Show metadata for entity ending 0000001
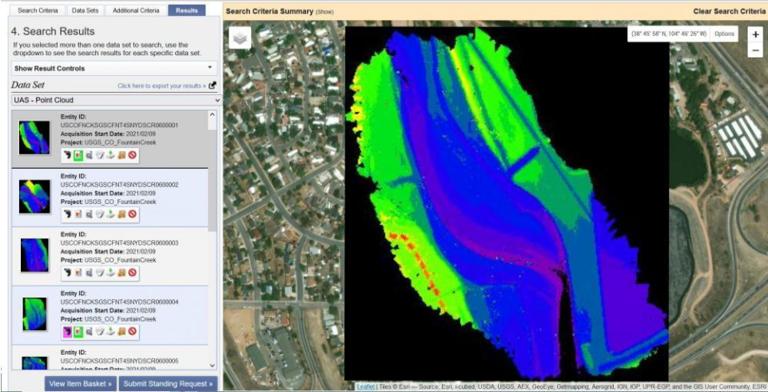Viewport: 768px width, 392px height. point(99,155)
